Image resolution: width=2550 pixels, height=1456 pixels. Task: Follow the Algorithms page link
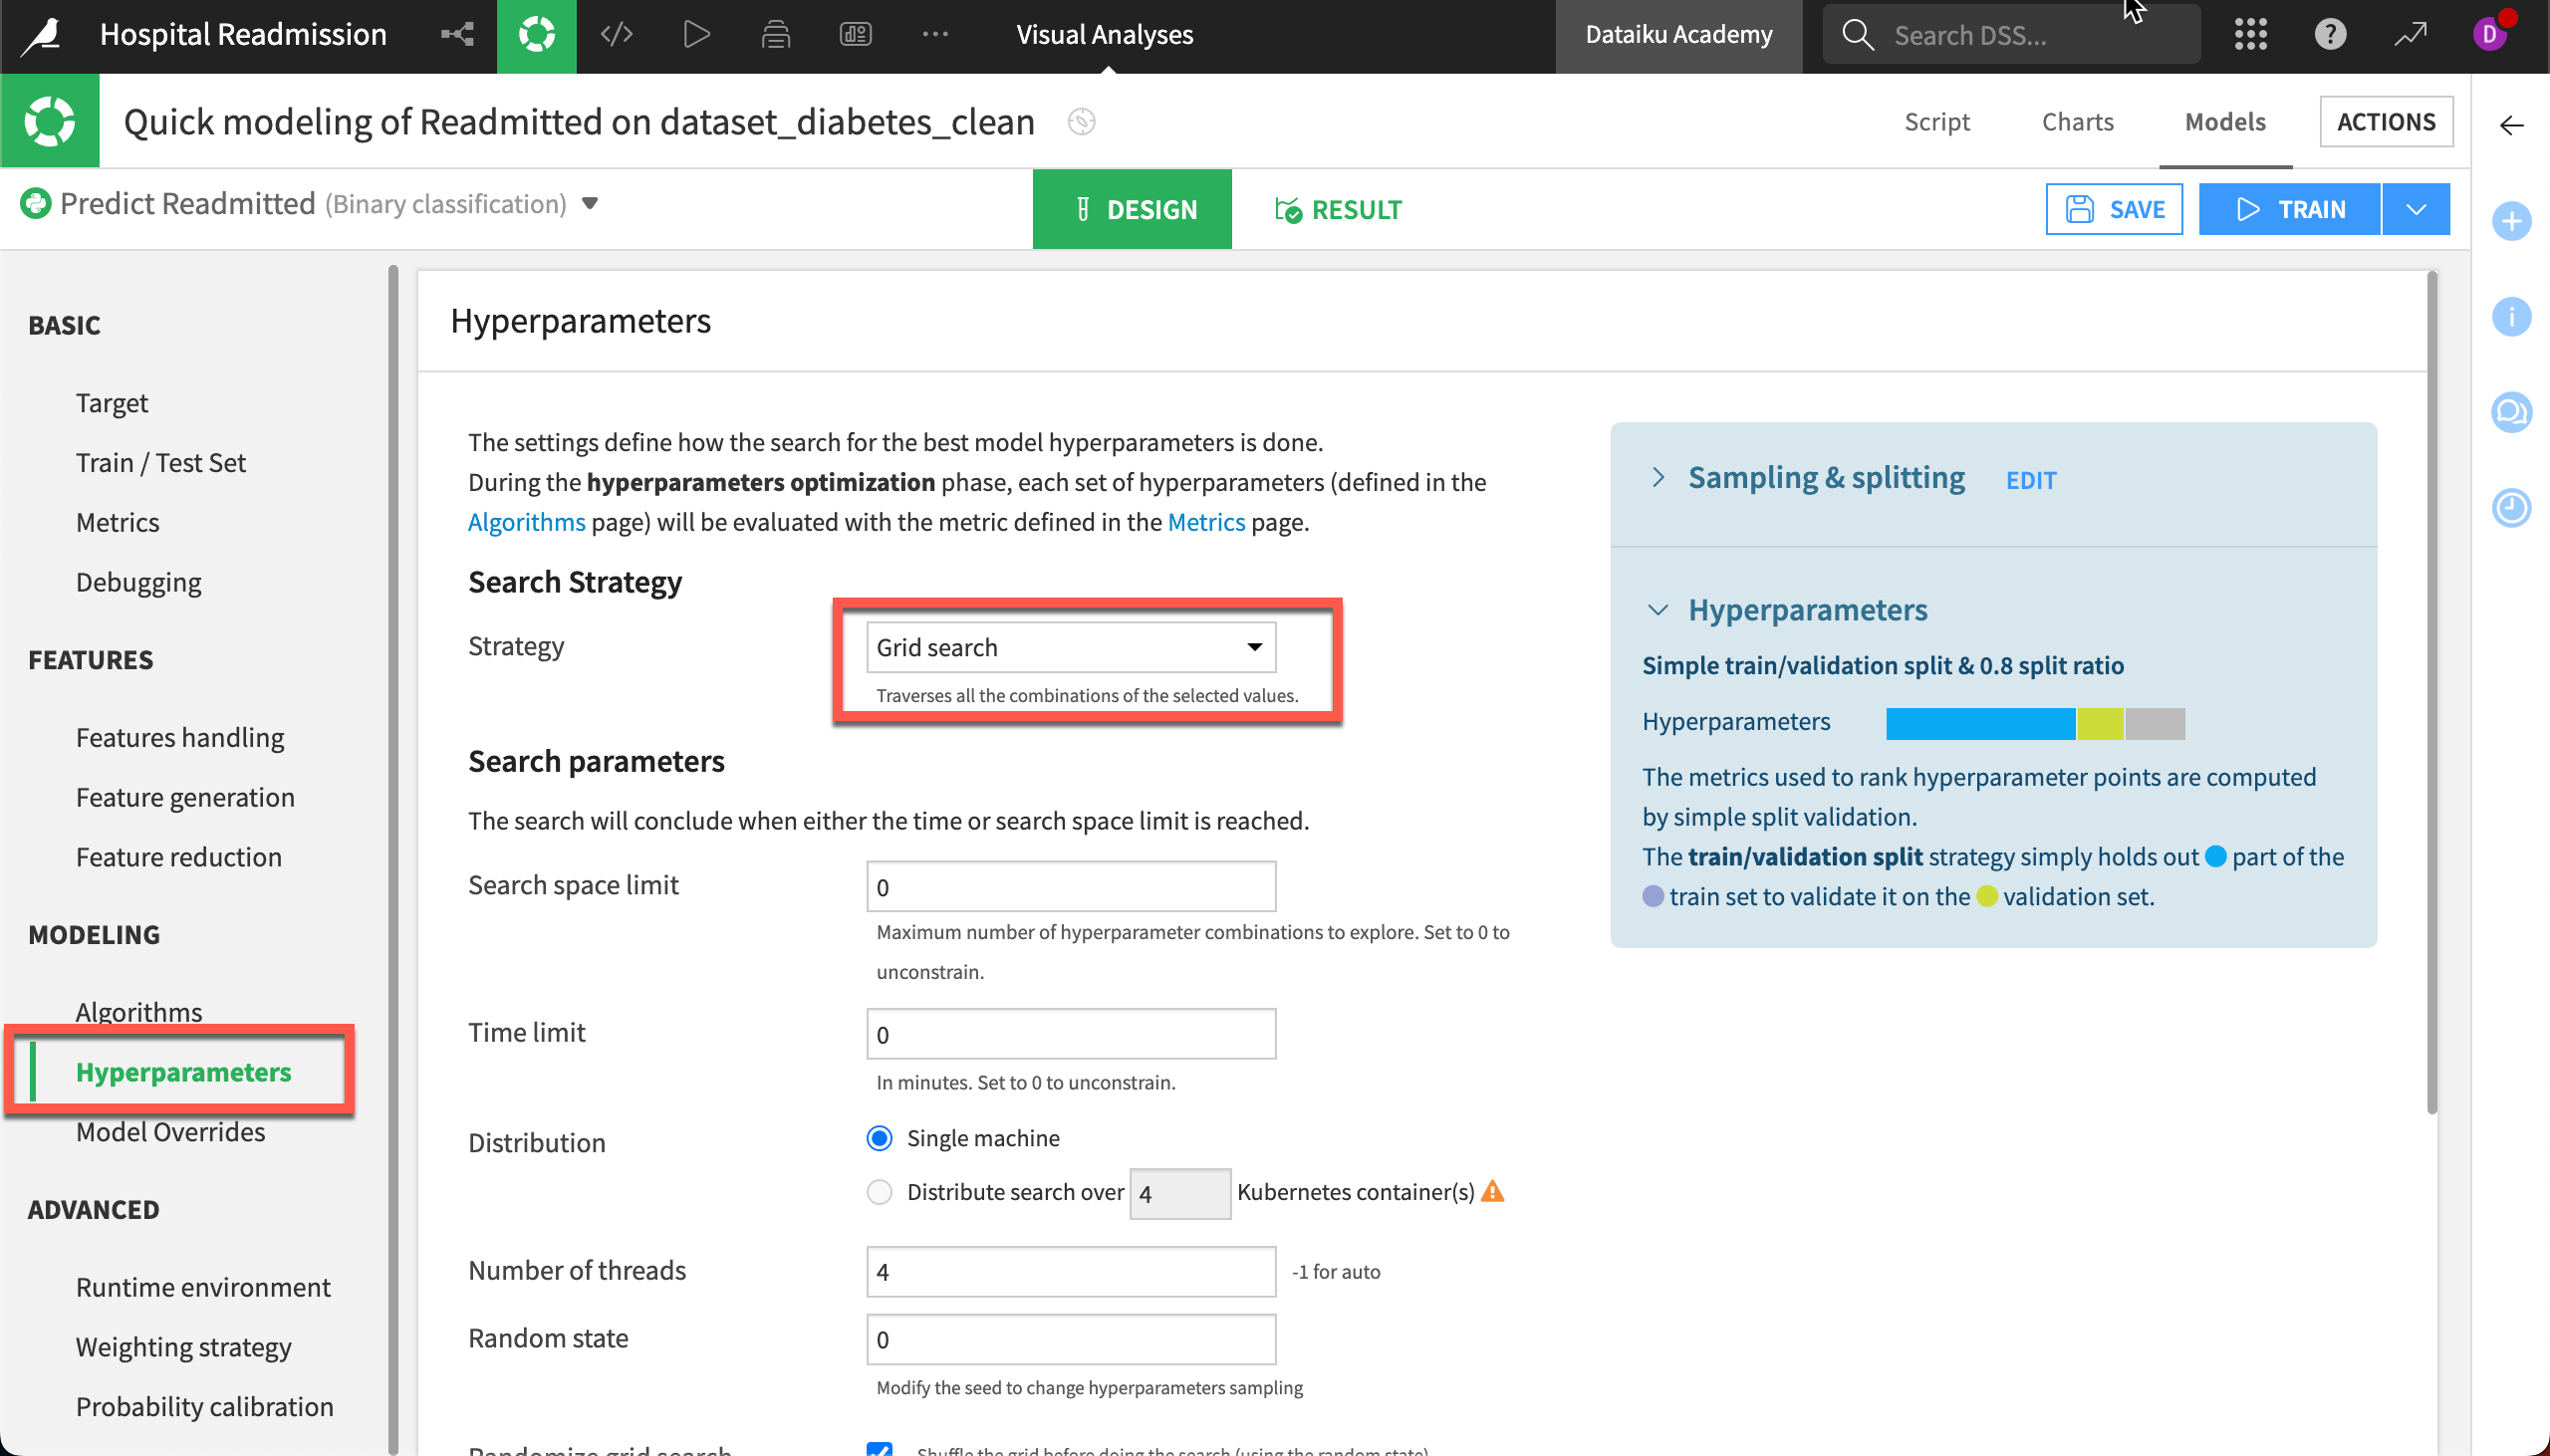coord(526,522)
